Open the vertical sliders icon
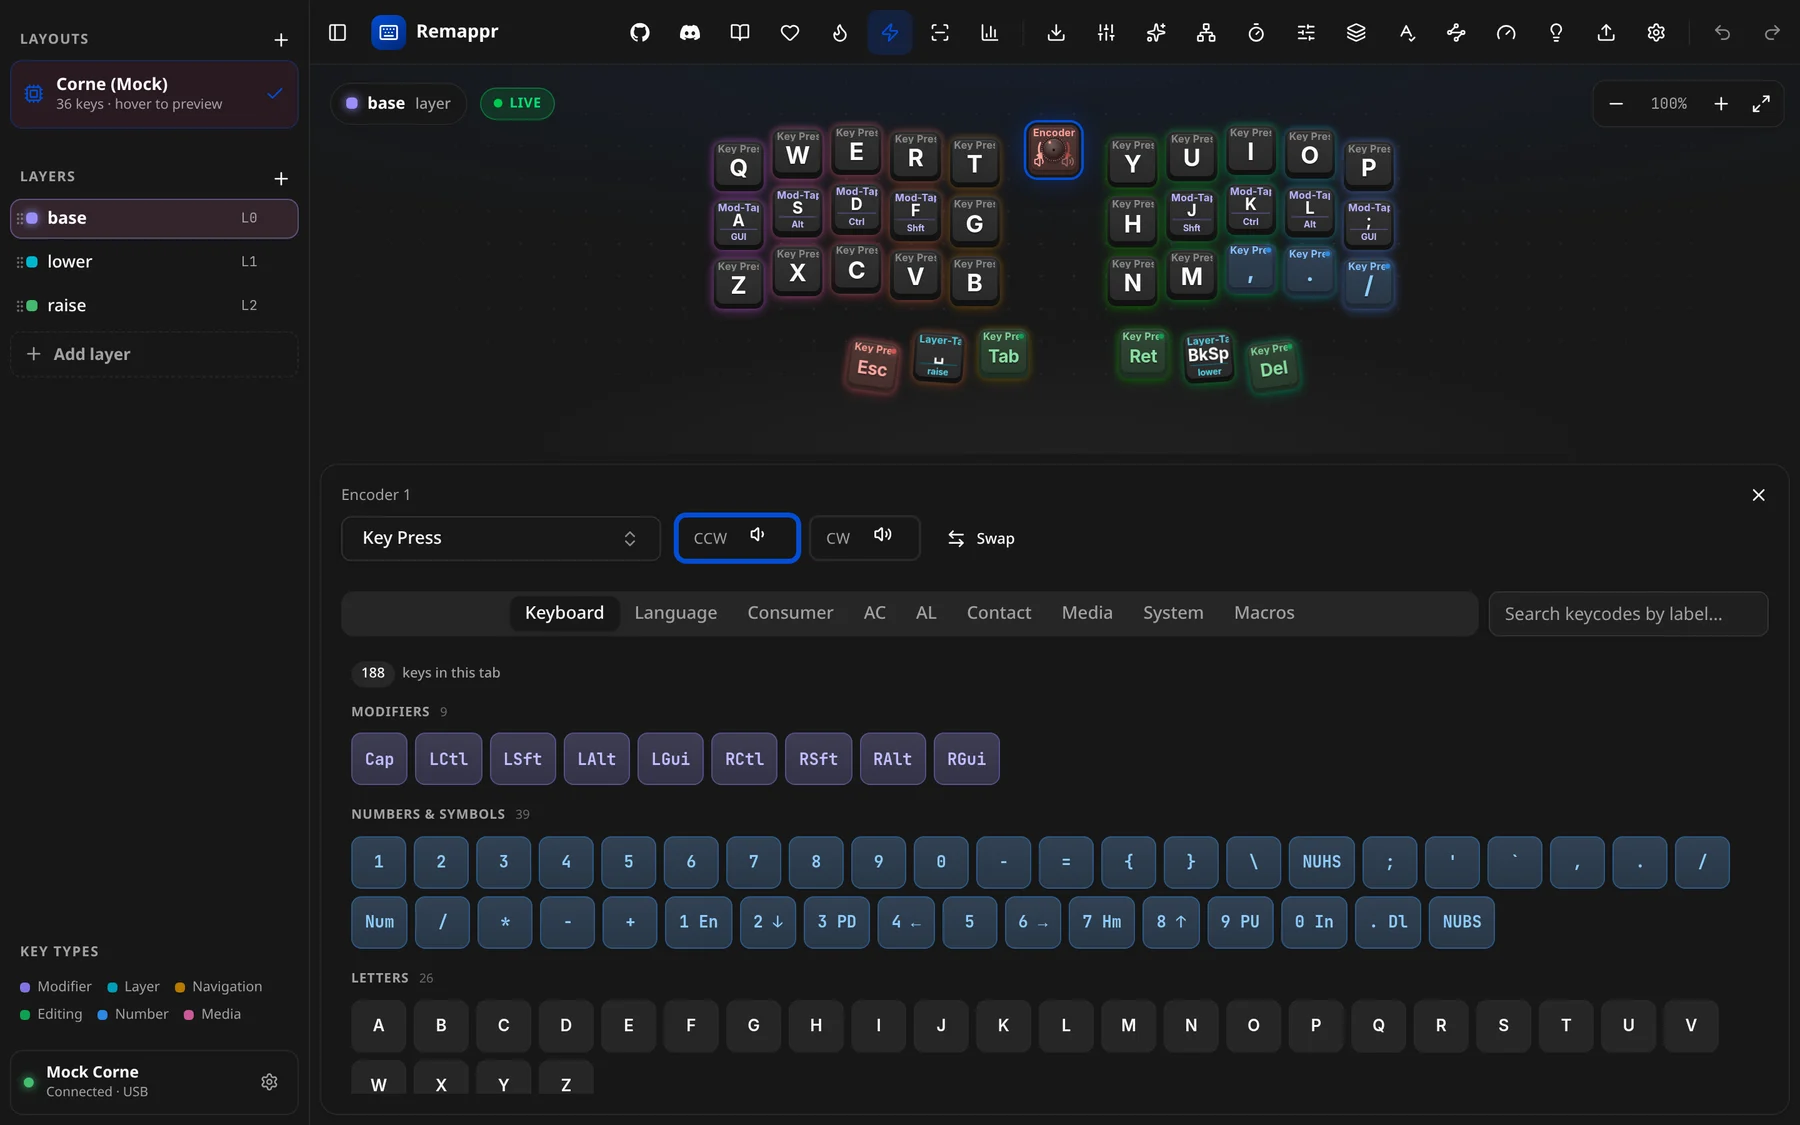This screenshot has width=1800, height=1125. (1106, 33)
